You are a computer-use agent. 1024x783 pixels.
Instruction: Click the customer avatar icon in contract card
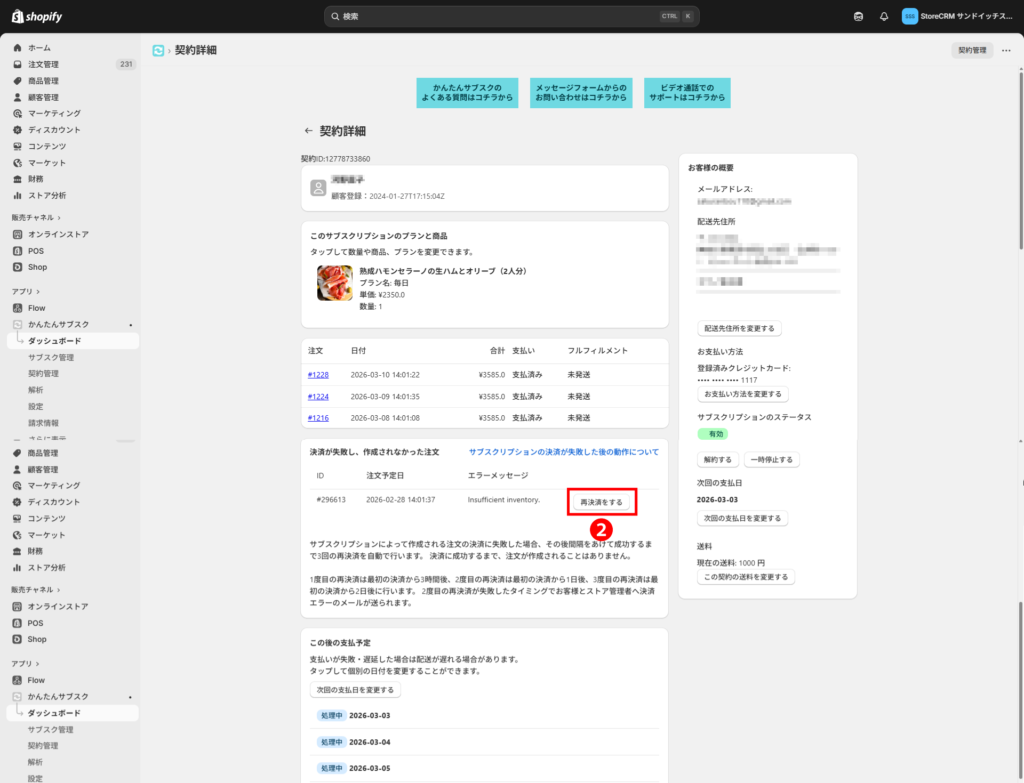point(318,187)
